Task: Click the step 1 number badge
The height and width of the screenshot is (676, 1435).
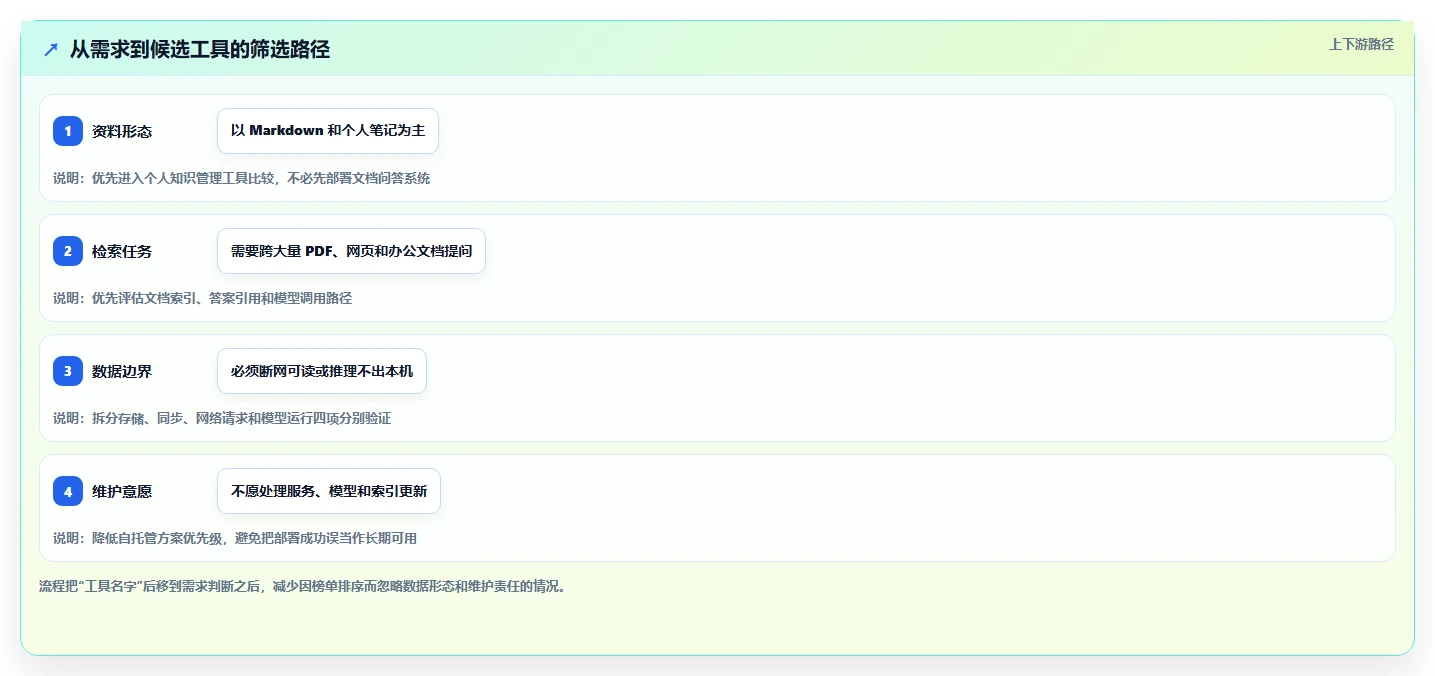Action: pos(68,131)
